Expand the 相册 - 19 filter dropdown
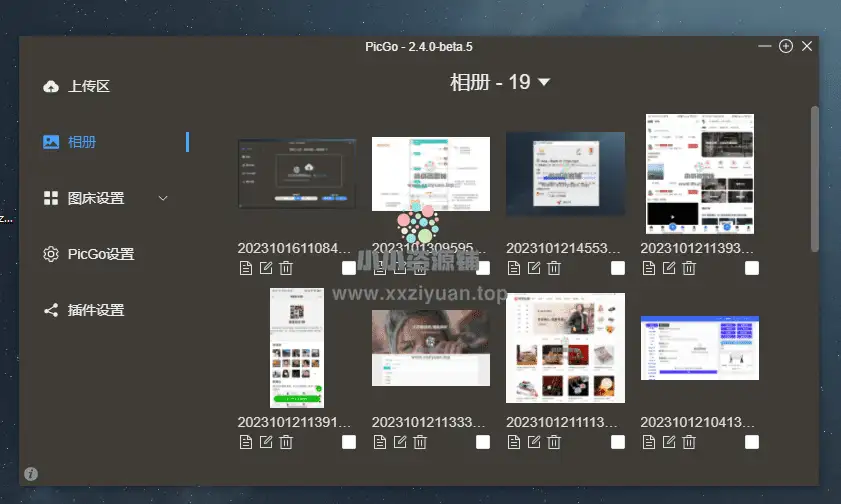The image size is (841, 504). [x=544, y=82]
